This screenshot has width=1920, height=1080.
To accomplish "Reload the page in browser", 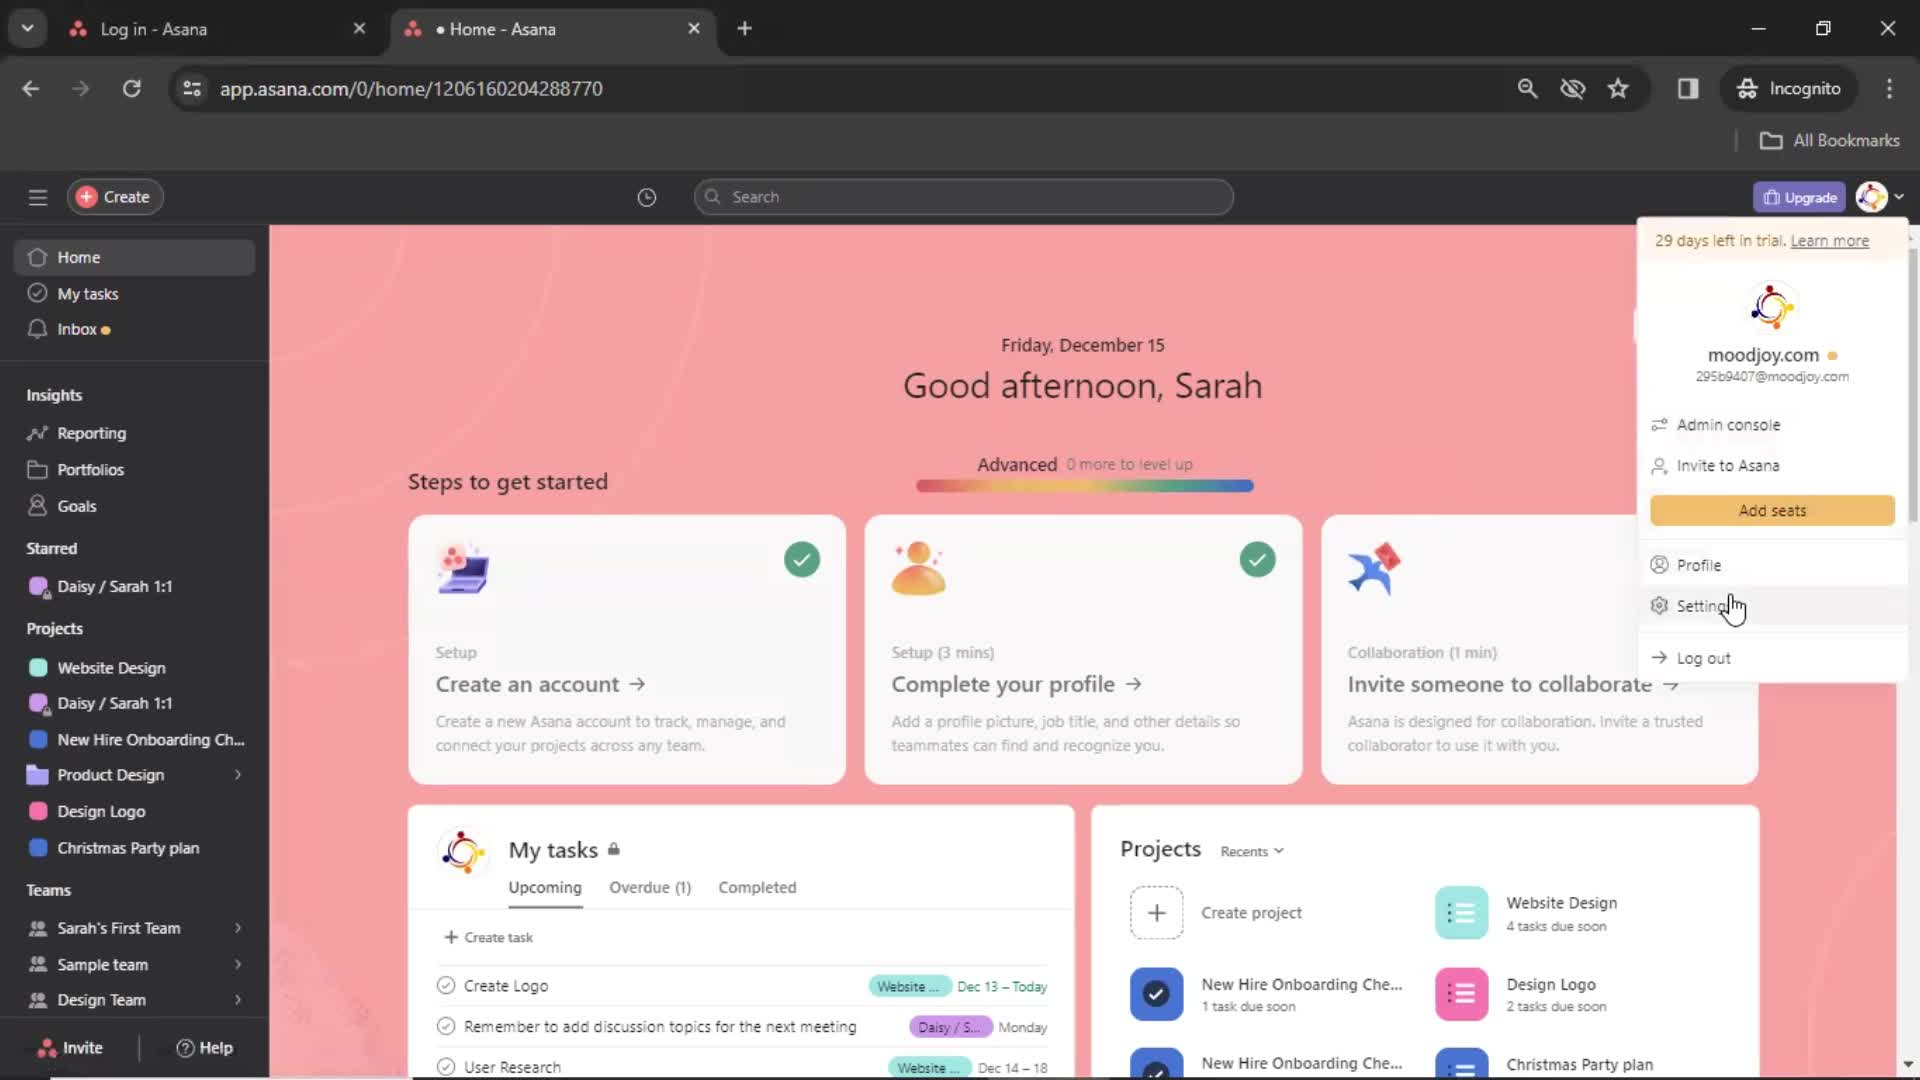I will coord(132,89).
